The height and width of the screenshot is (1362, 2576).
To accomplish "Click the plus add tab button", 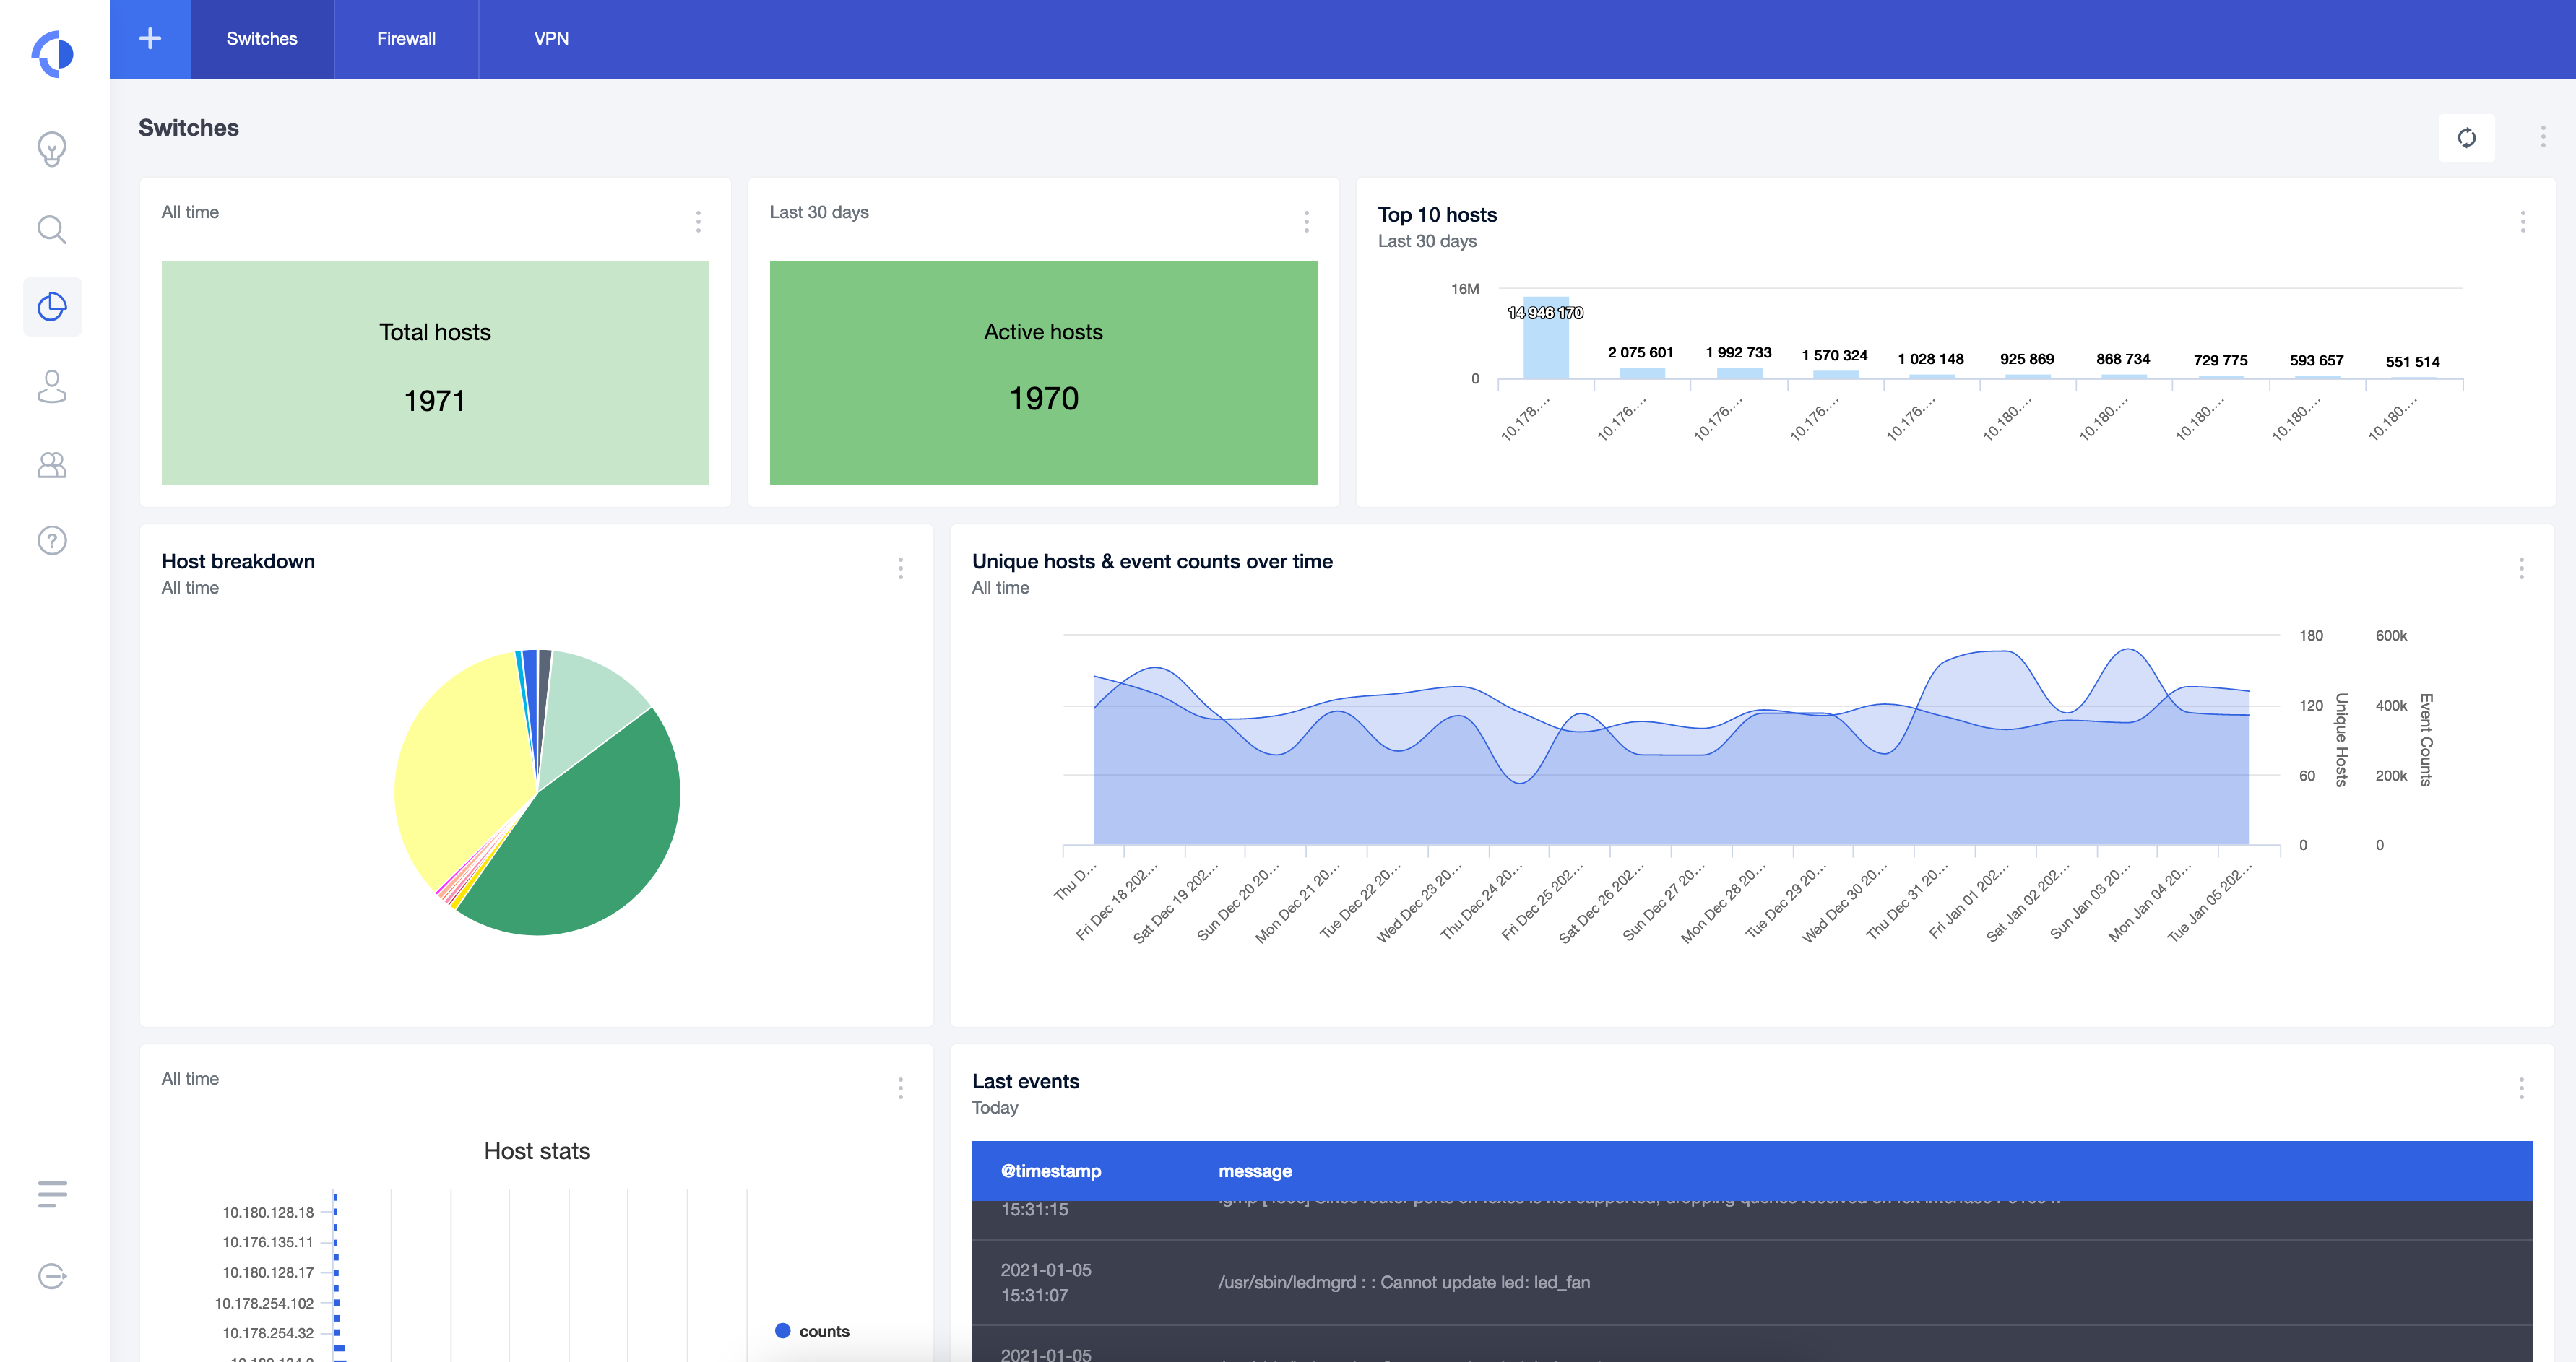I will 150,39.
